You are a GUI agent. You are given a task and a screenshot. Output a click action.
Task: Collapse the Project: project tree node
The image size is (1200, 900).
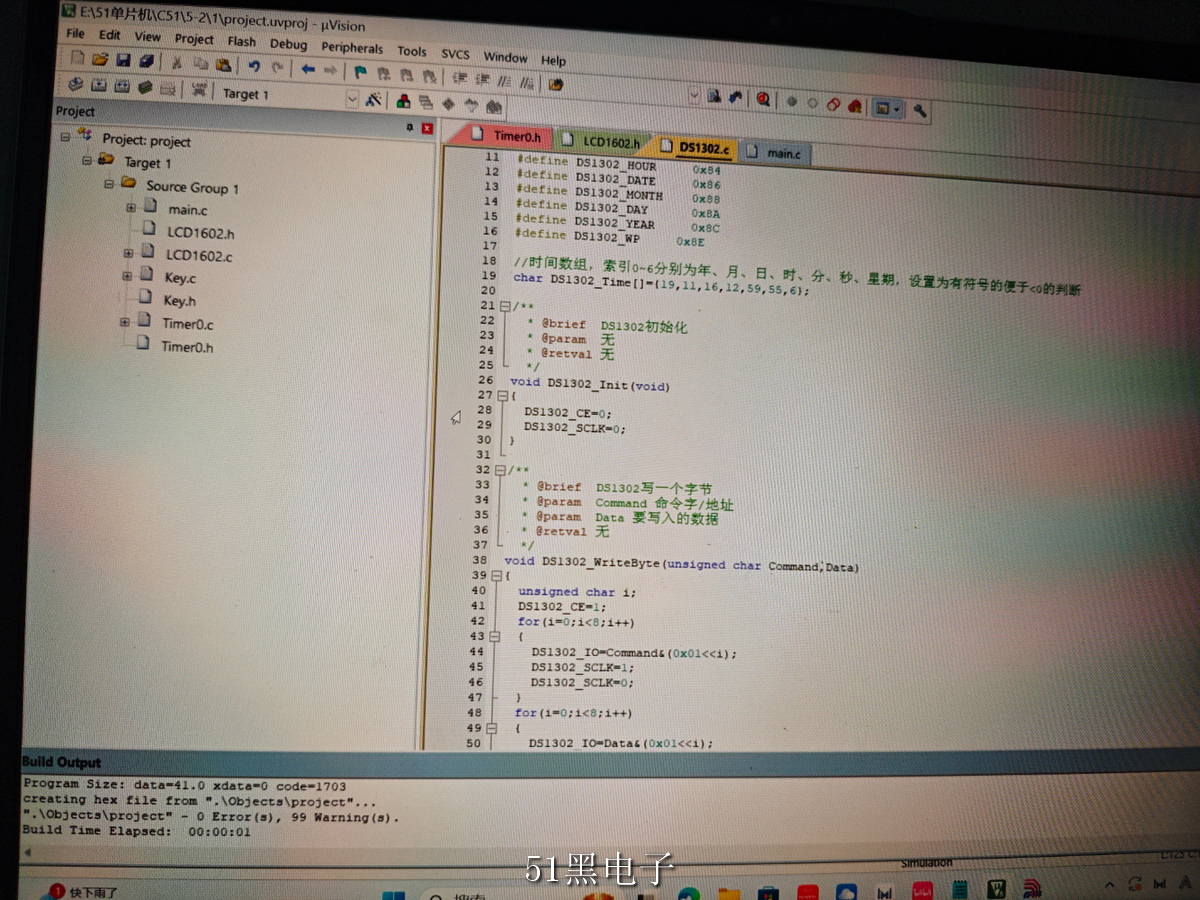point(65,137)
